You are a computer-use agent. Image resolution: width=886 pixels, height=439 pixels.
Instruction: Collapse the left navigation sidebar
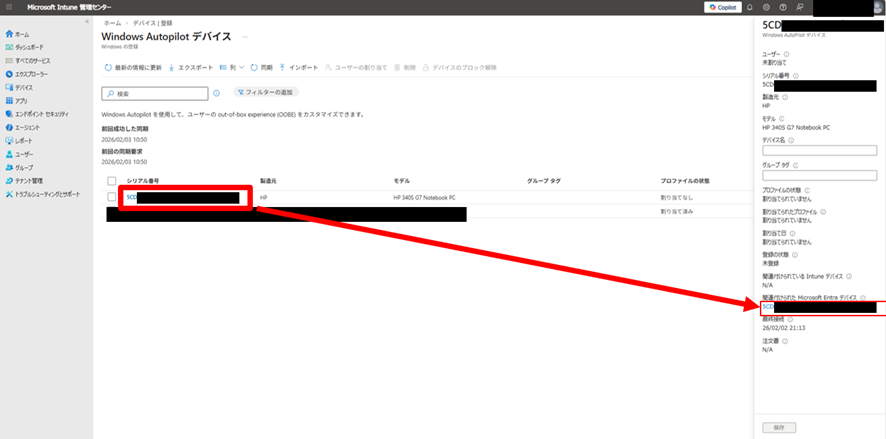pyautogui.click(x=87, y=21)
